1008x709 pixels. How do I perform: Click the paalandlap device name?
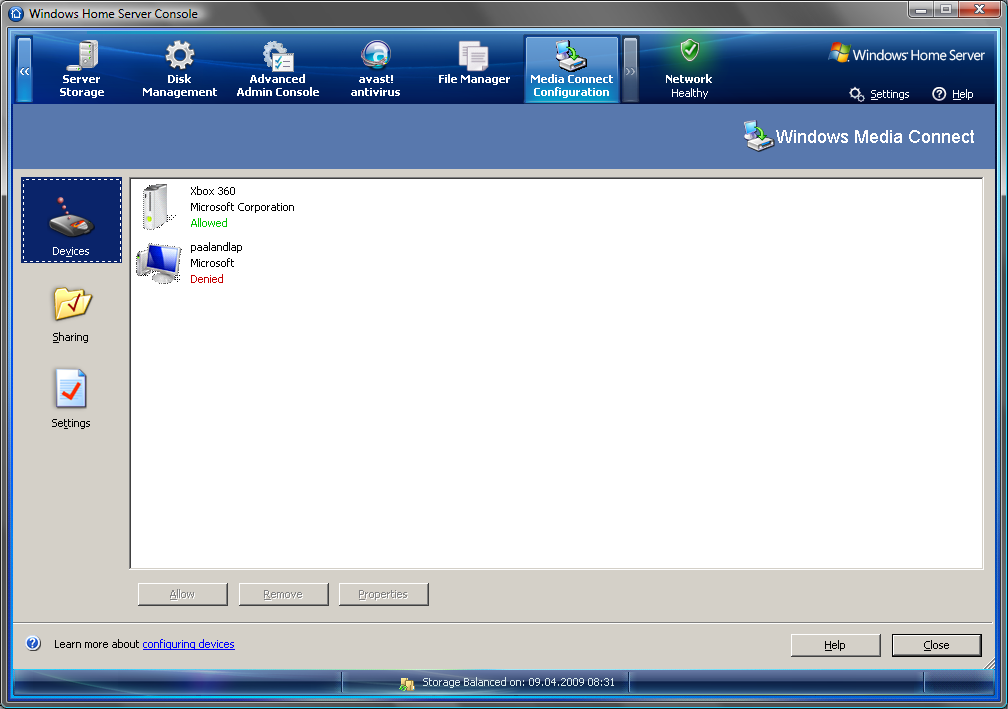coord(216,247)
